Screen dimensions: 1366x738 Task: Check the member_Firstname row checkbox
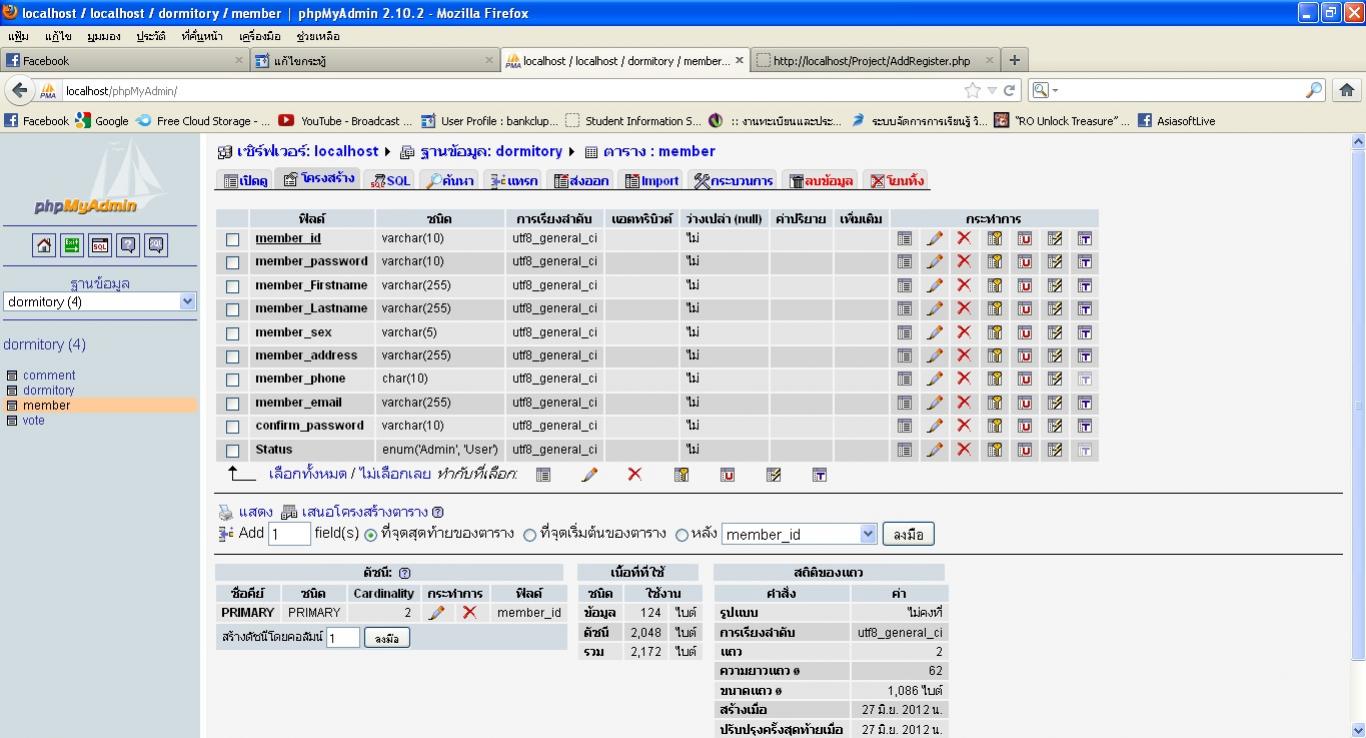coord(233,286)
